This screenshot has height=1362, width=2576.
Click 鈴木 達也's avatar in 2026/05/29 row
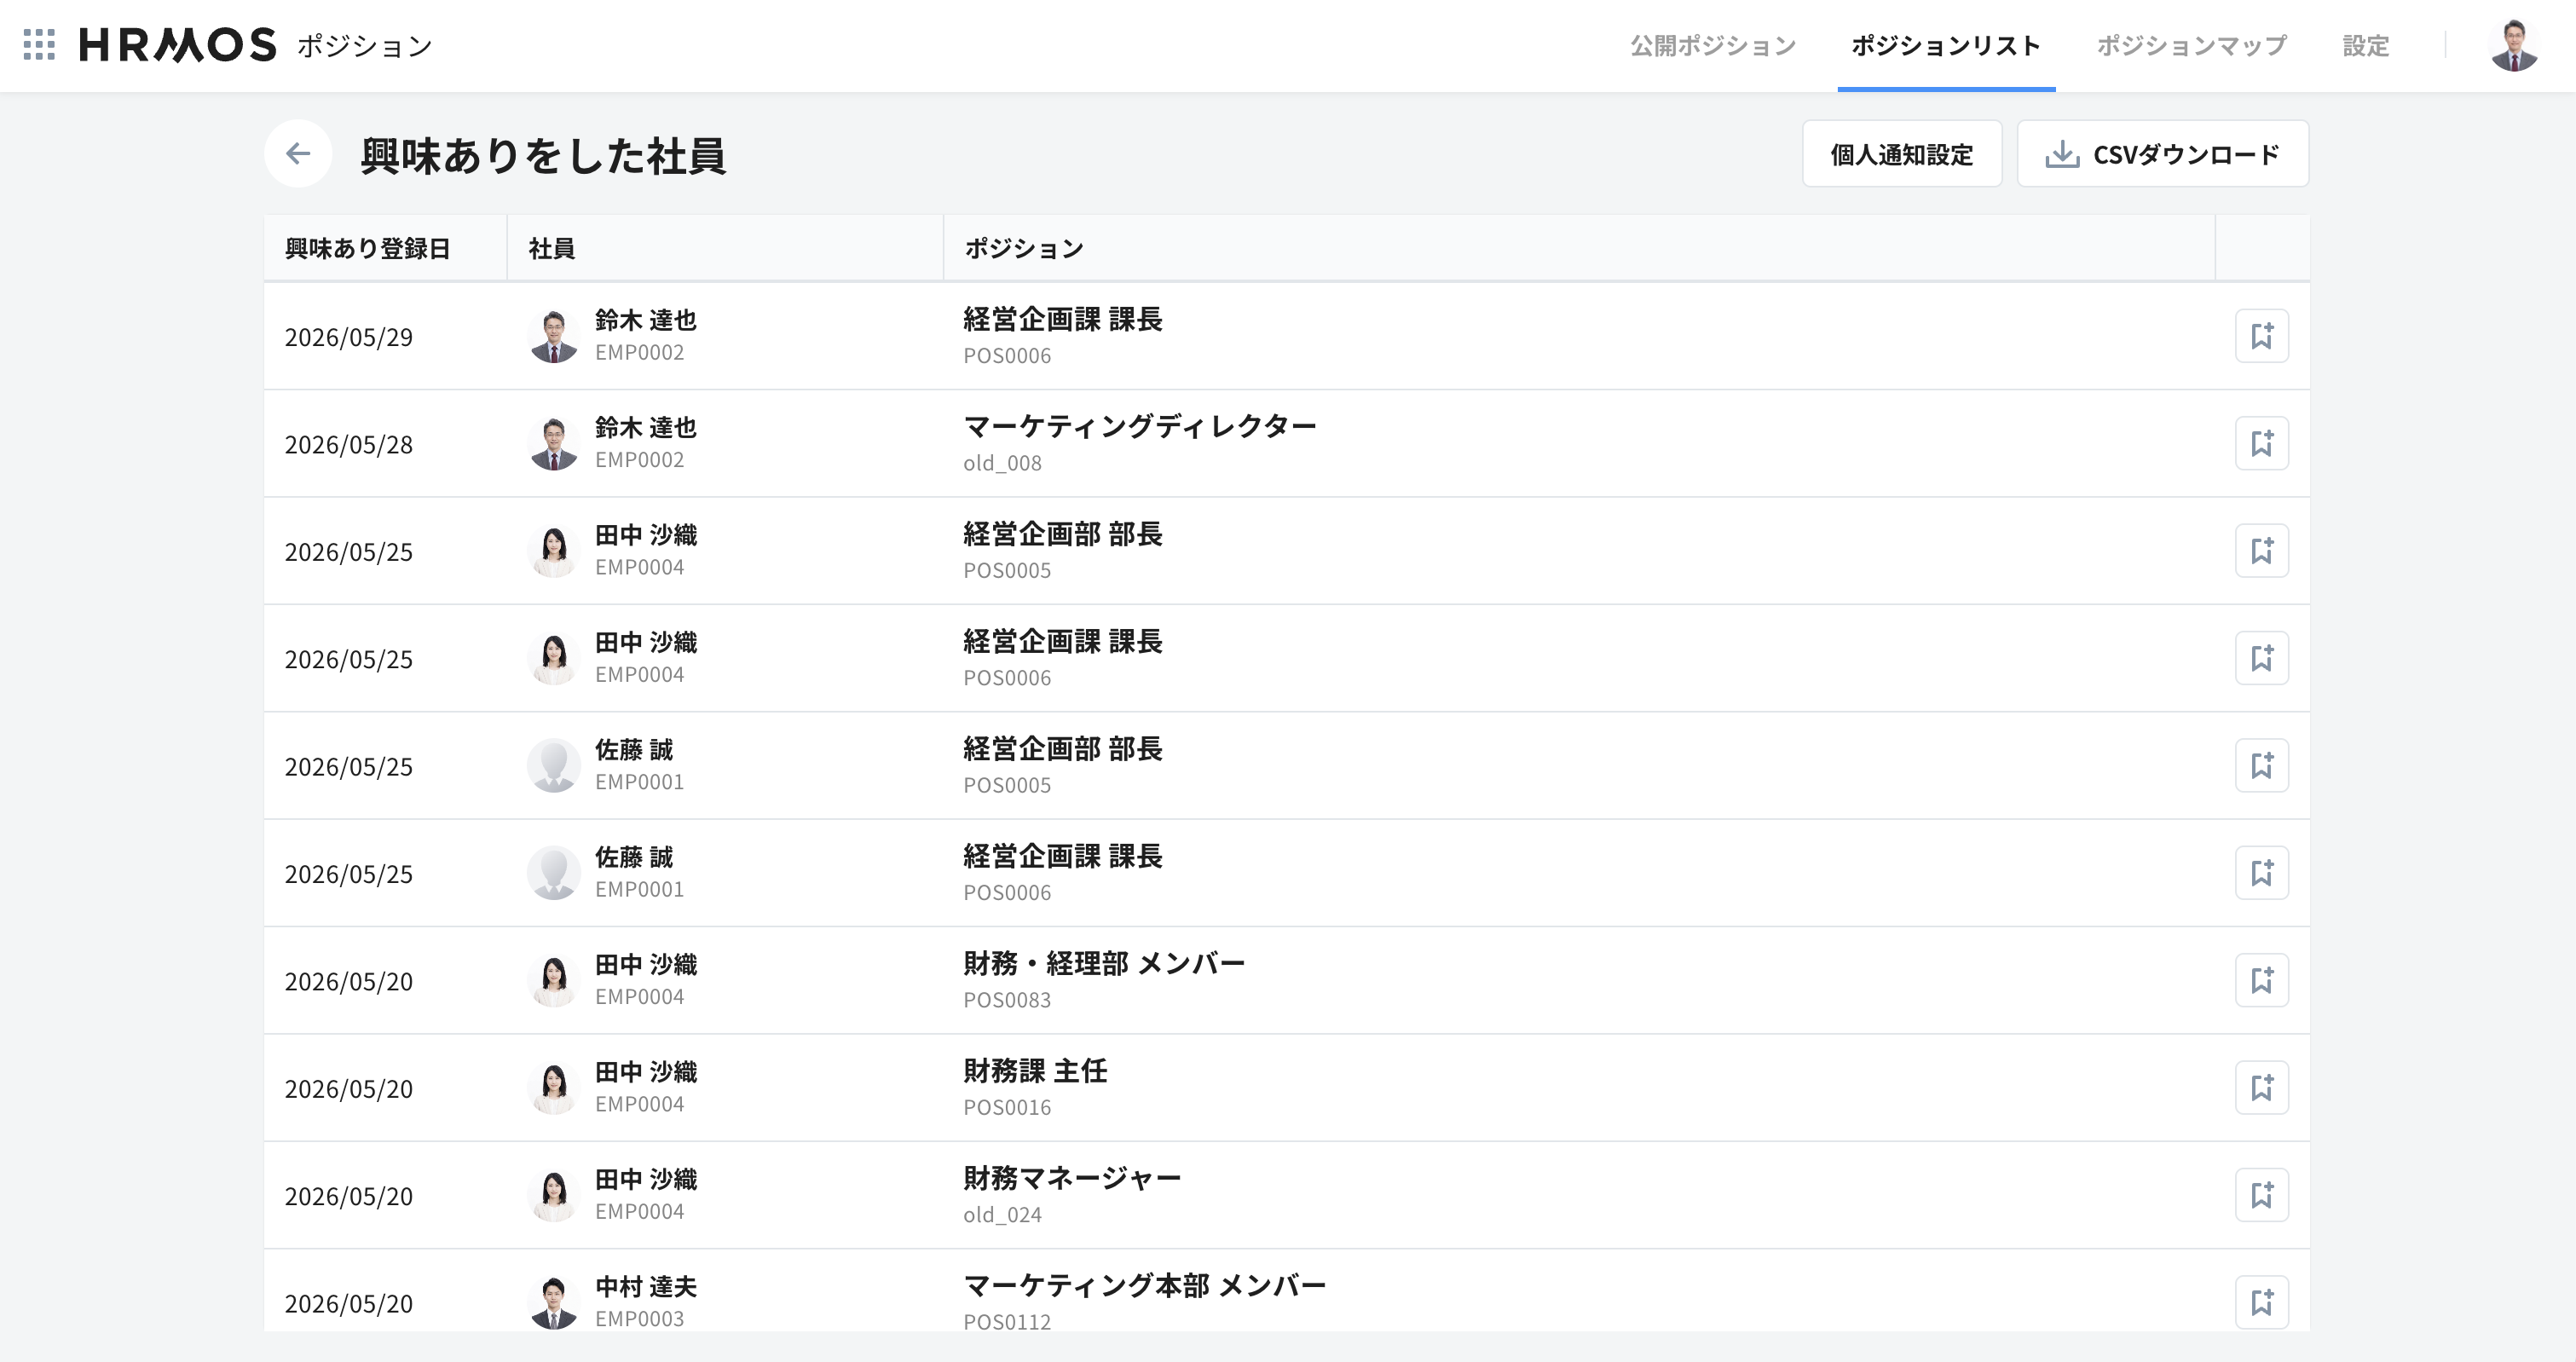coord(554,336)
